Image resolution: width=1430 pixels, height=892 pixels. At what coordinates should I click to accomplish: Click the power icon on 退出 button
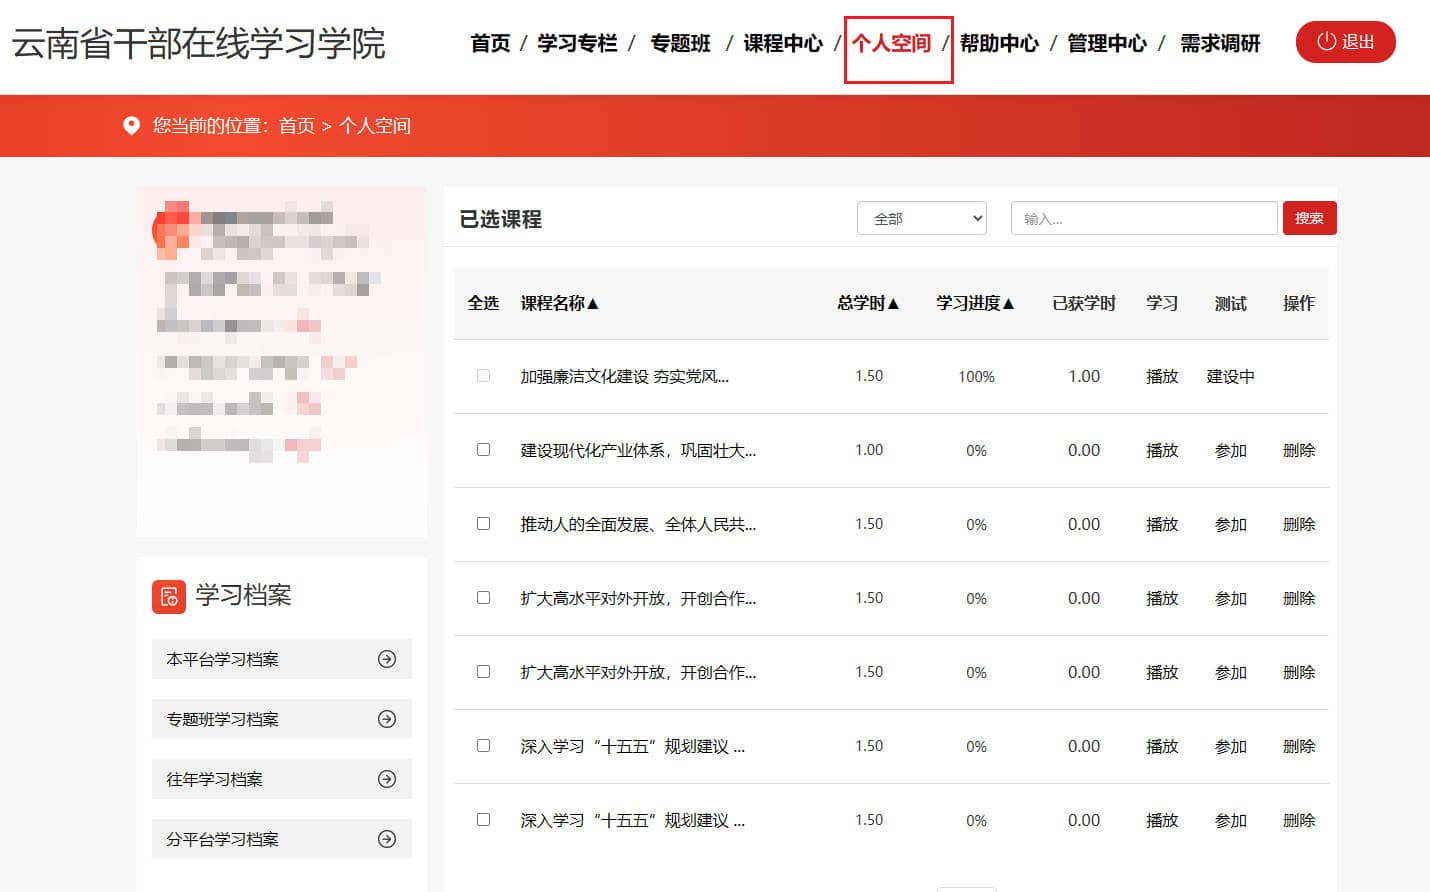pyautogui.click(x=1326, y=42)
